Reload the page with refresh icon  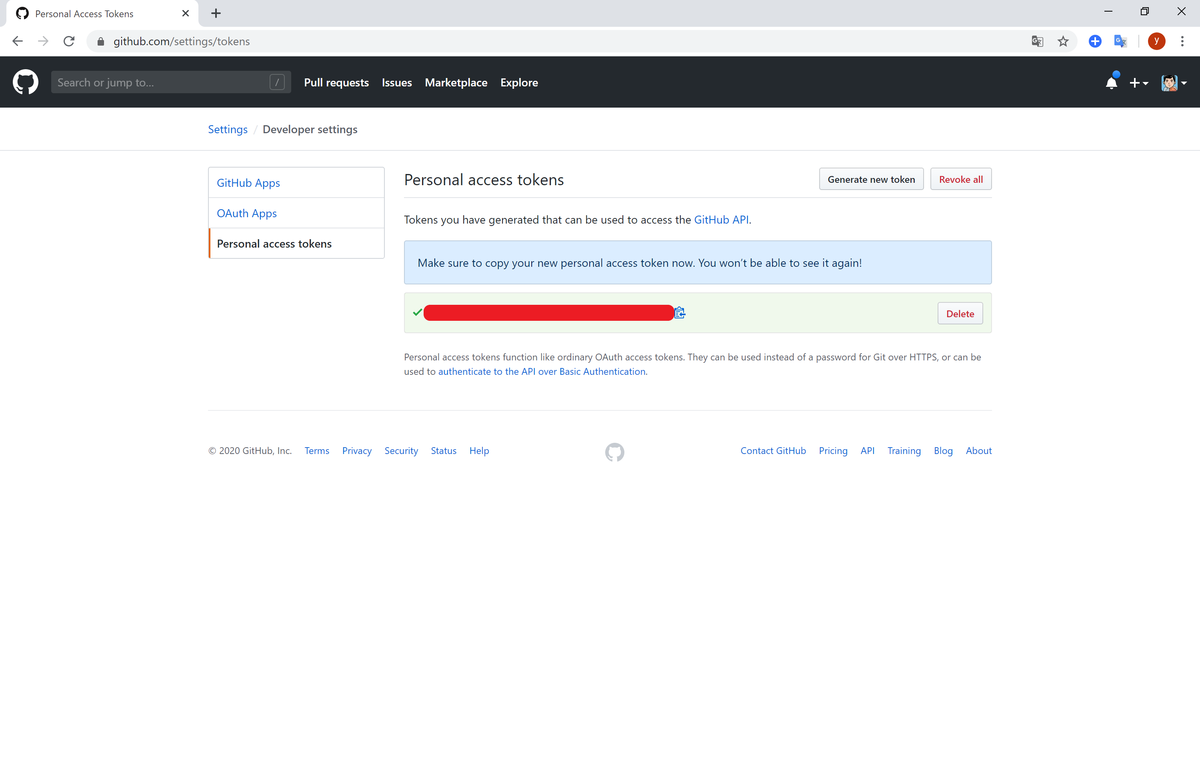(x=69, y=41)
